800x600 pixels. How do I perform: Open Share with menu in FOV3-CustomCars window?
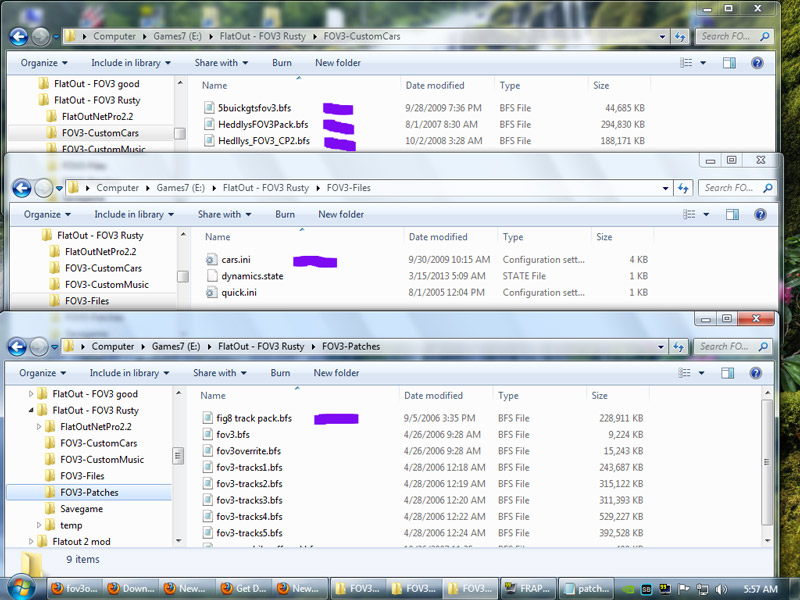point(221,63)
